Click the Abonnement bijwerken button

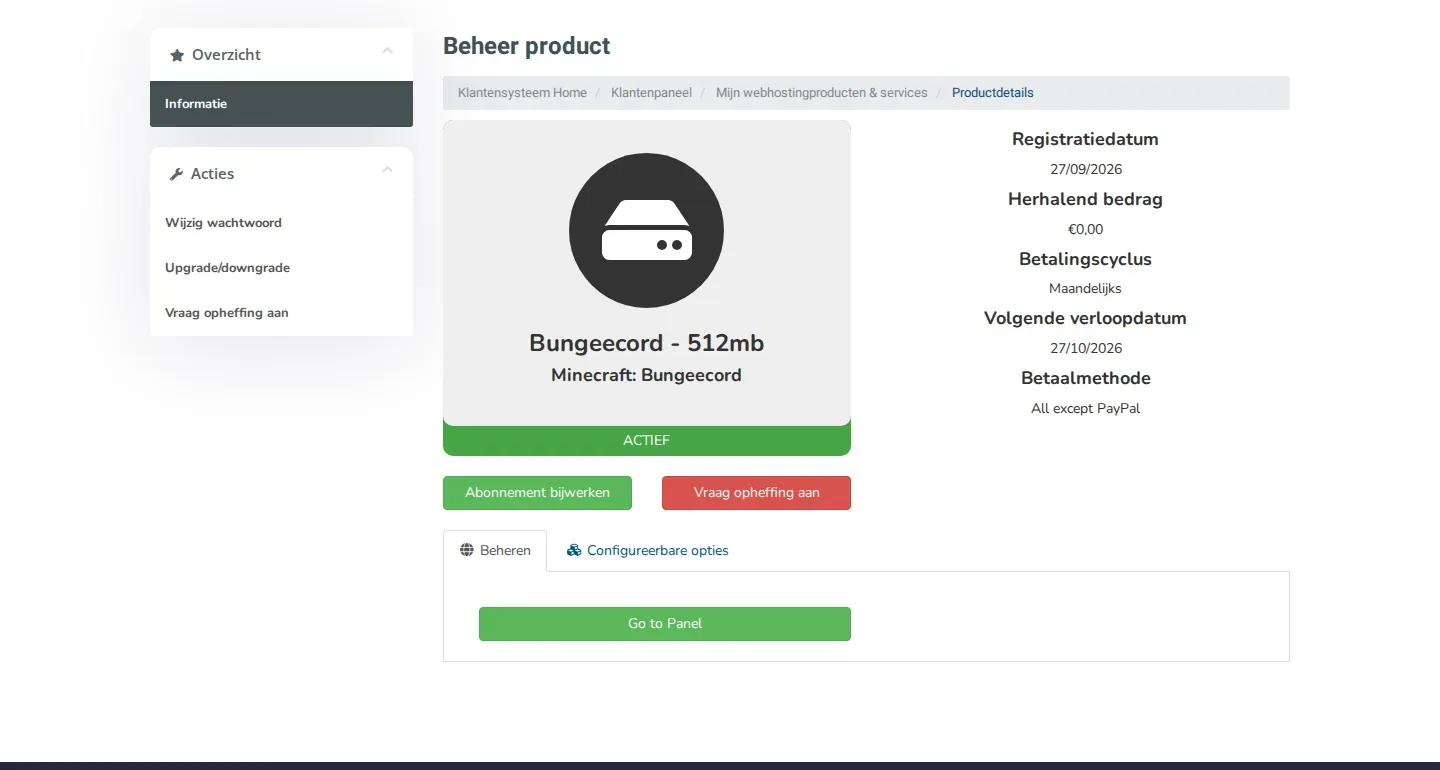click(x=537, y=493)
